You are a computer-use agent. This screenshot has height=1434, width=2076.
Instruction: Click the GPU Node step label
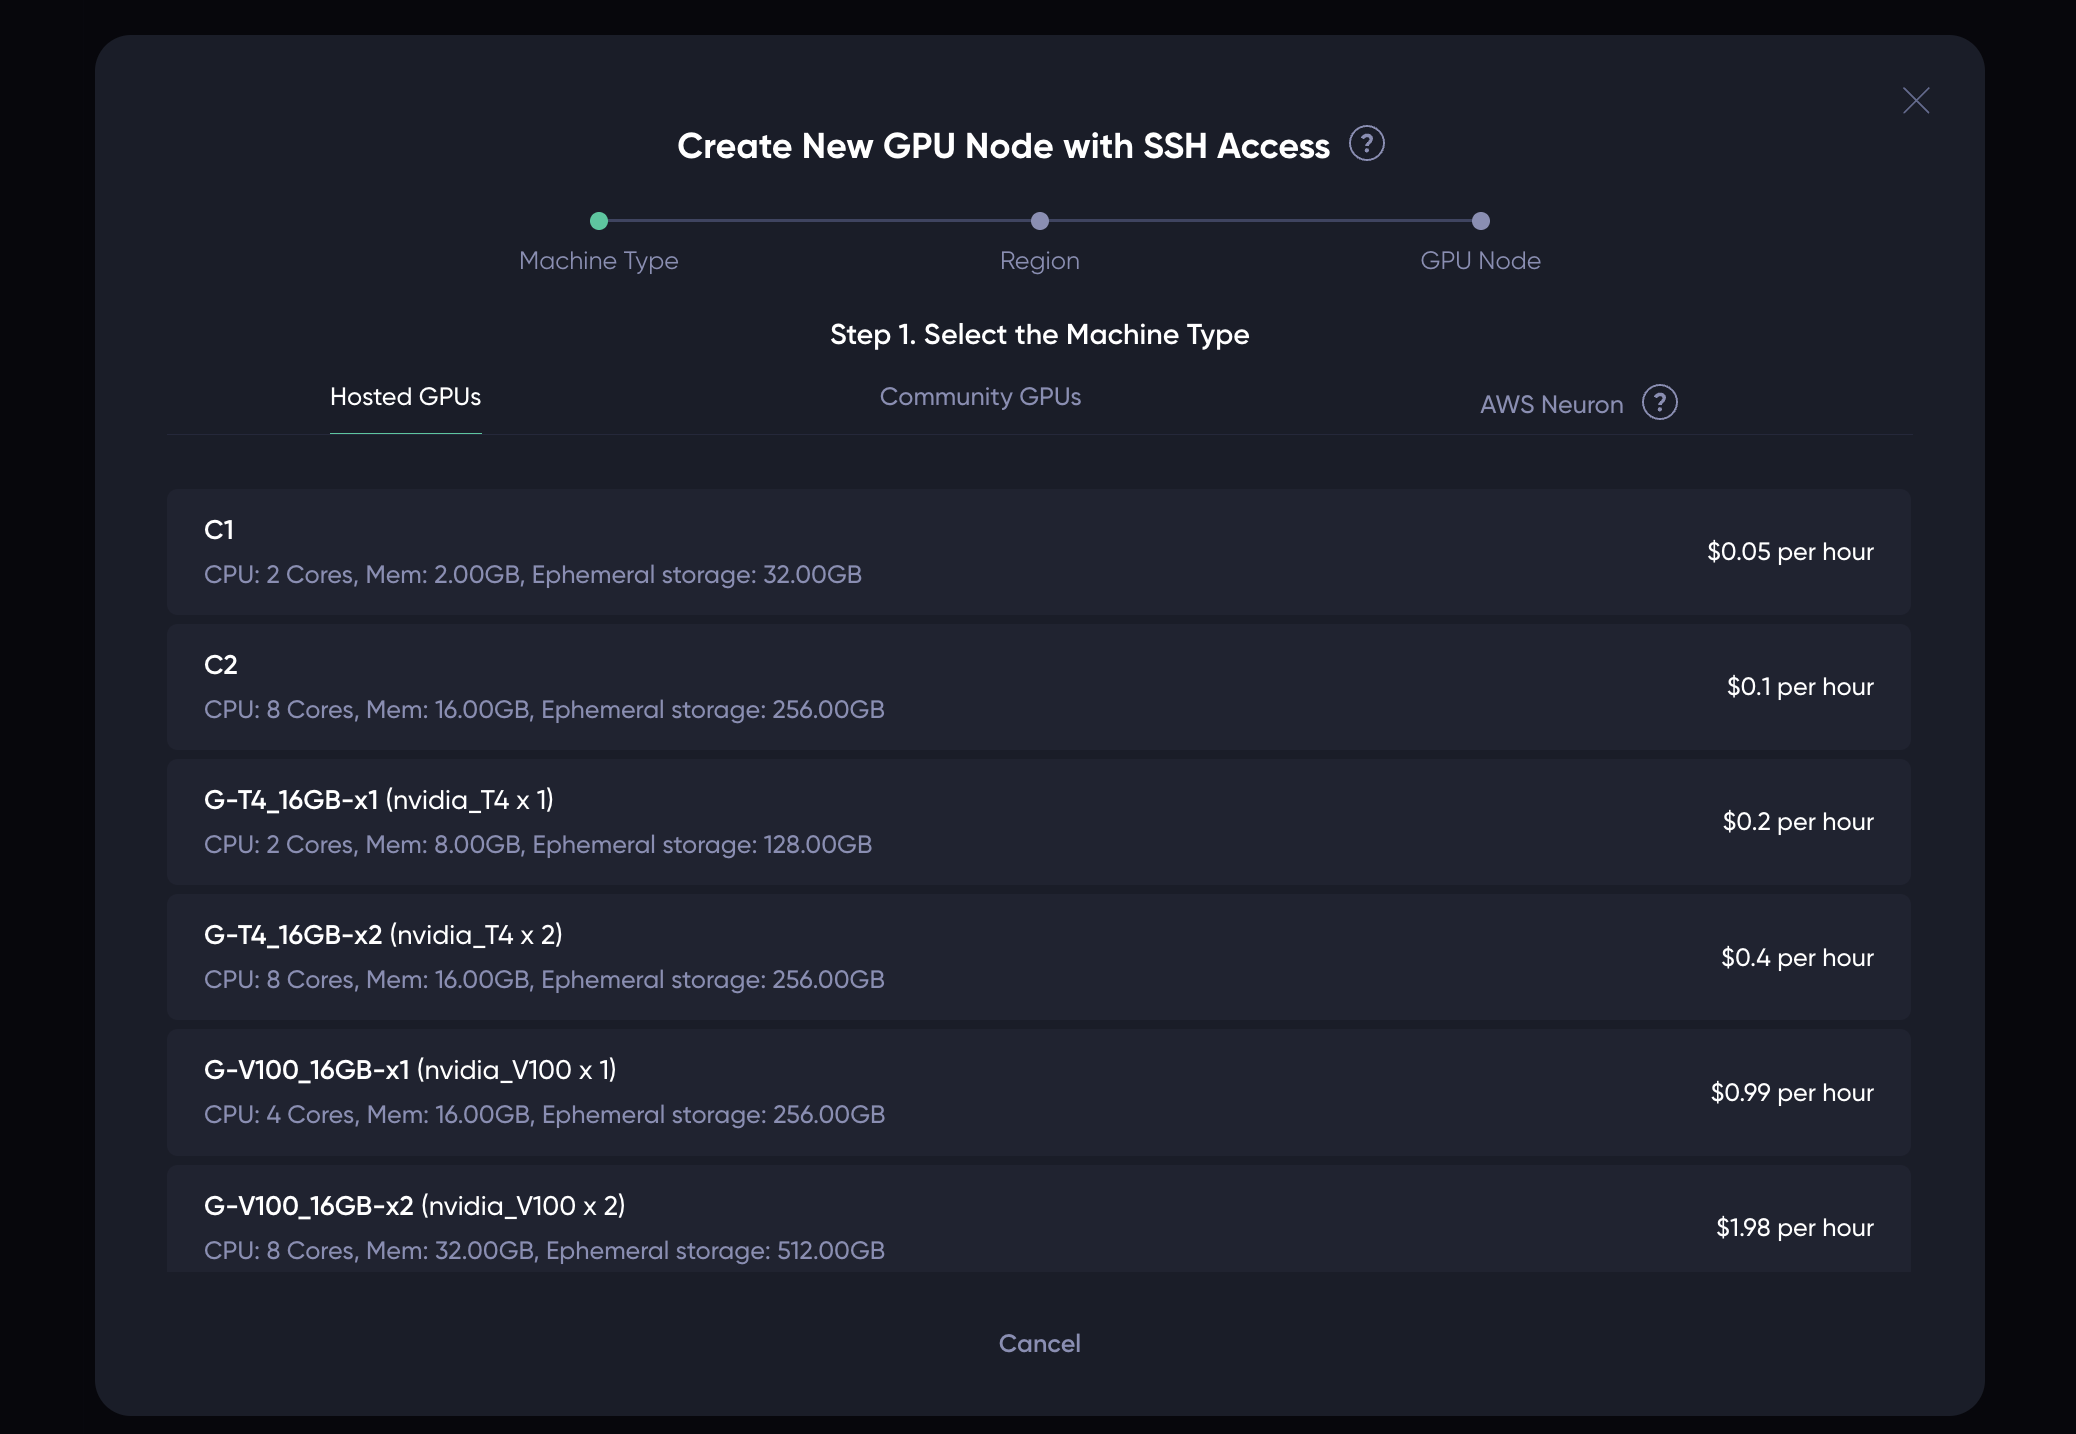pos(1480,261)
